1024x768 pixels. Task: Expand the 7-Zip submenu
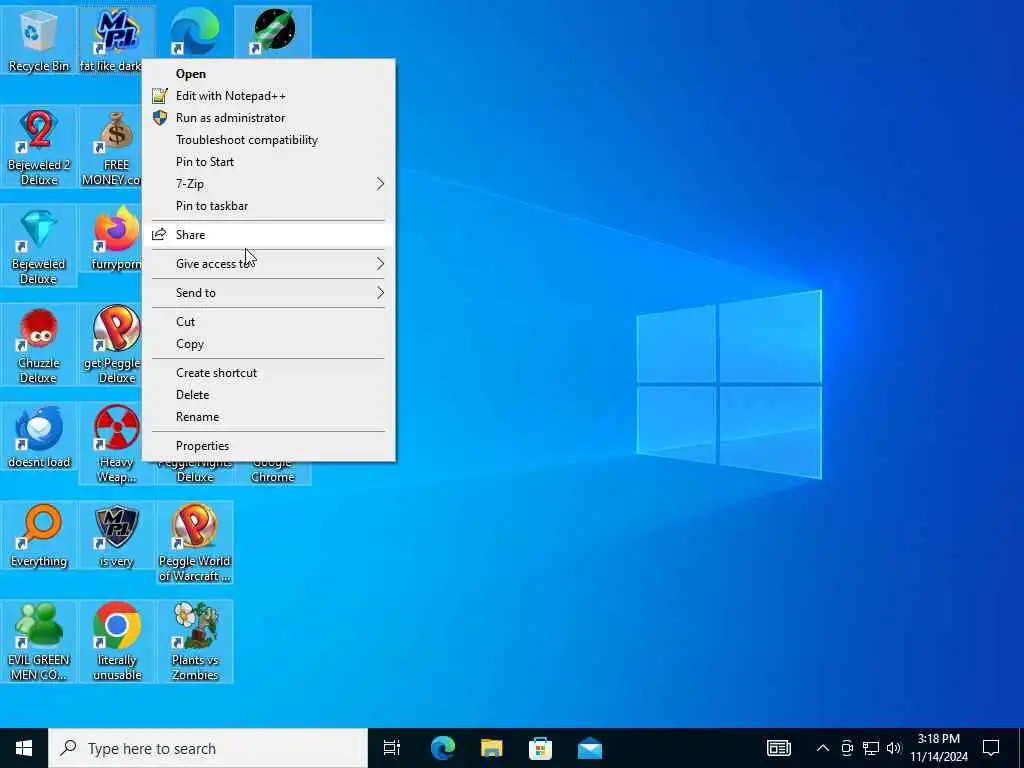(x=268, y=184)
